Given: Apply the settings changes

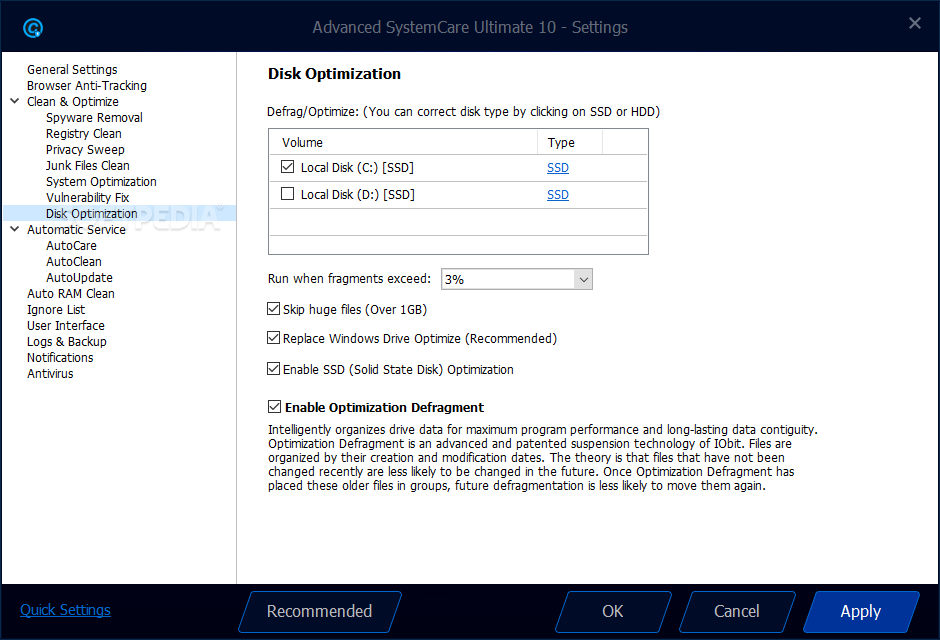Looking at the screenshot, I should (861, 612).
